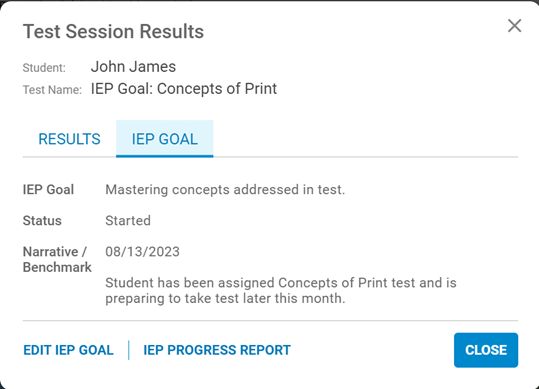The height and width of the screenshot is (389, 539).
Task: Click test name IEP Goal: Concepts of Print
Action: 184,89
